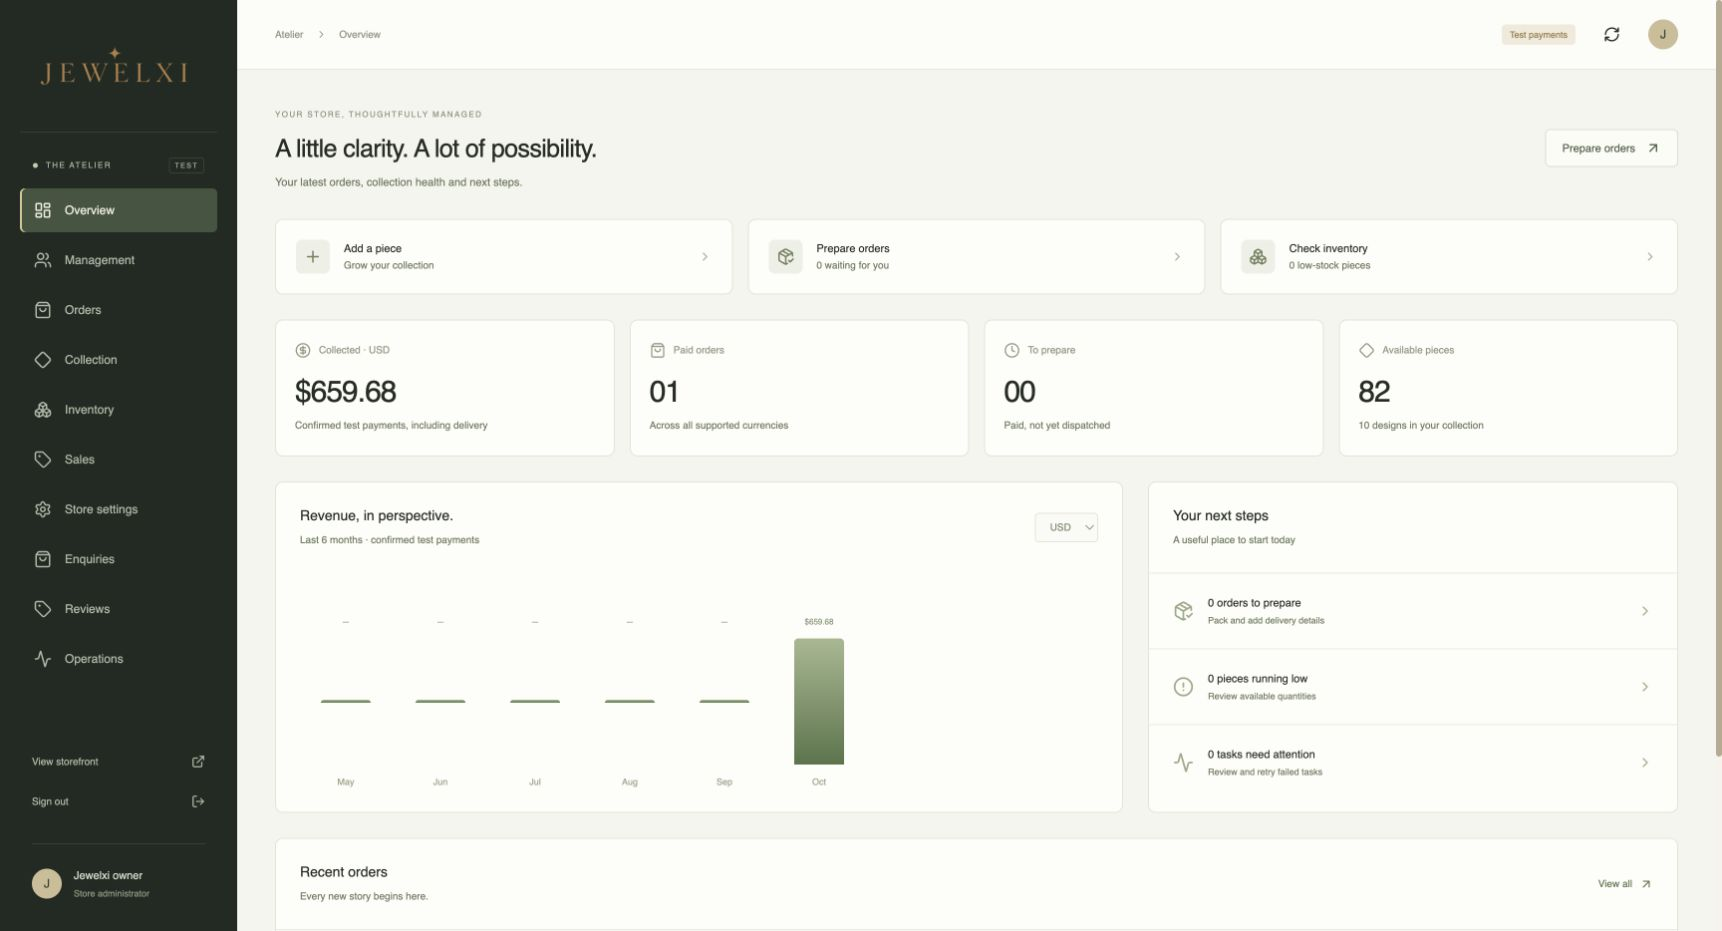Open Sales in the sidebar
The image size is (1722, 931).
(x=118, y=460)
